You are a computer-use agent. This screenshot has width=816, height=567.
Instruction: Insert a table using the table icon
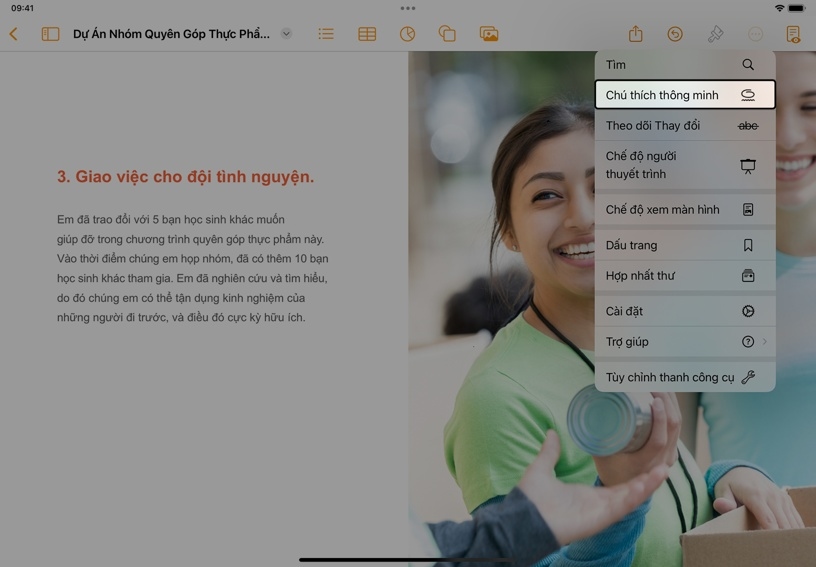pyautogui.click(x=367, y=34)
